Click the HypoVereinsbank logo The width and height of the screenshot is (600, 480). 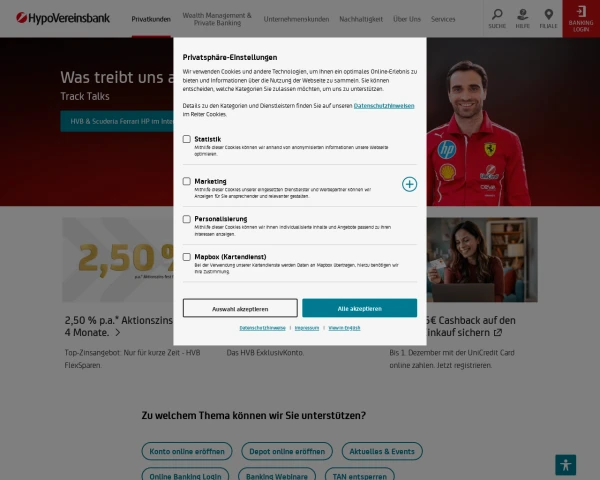(63, 18)
